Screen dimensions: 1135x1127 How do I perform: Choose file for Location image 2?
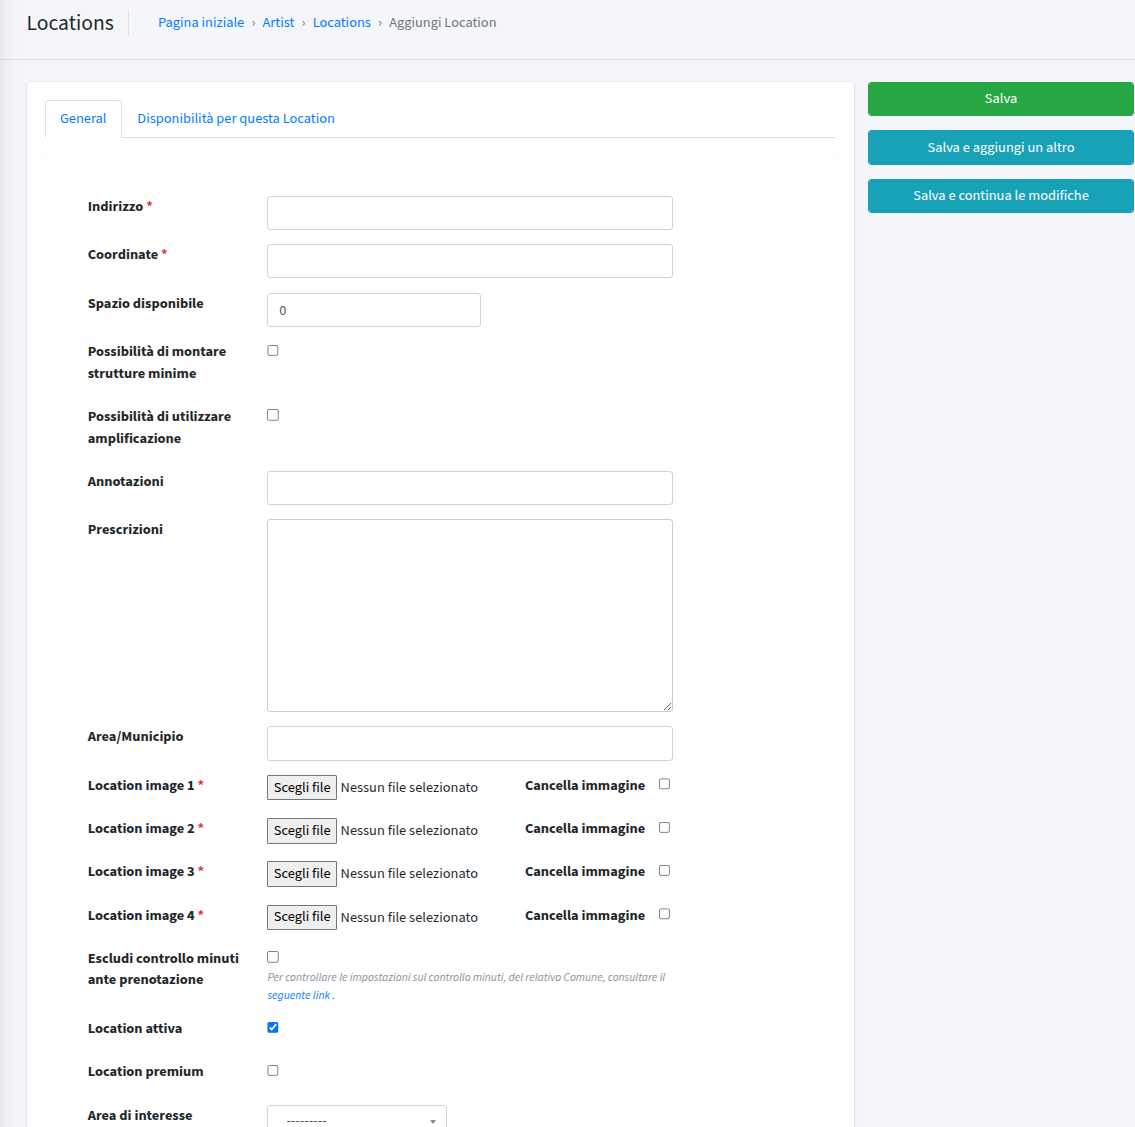point(302,830)
